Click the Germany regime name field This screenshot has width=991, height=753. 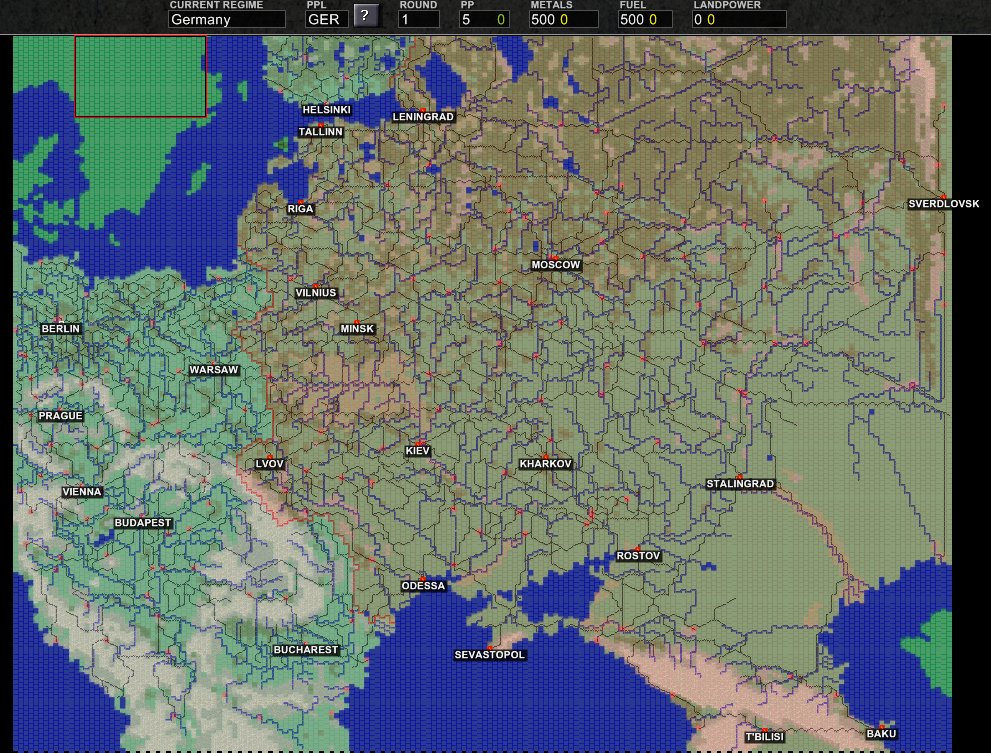tap(227, 19)
